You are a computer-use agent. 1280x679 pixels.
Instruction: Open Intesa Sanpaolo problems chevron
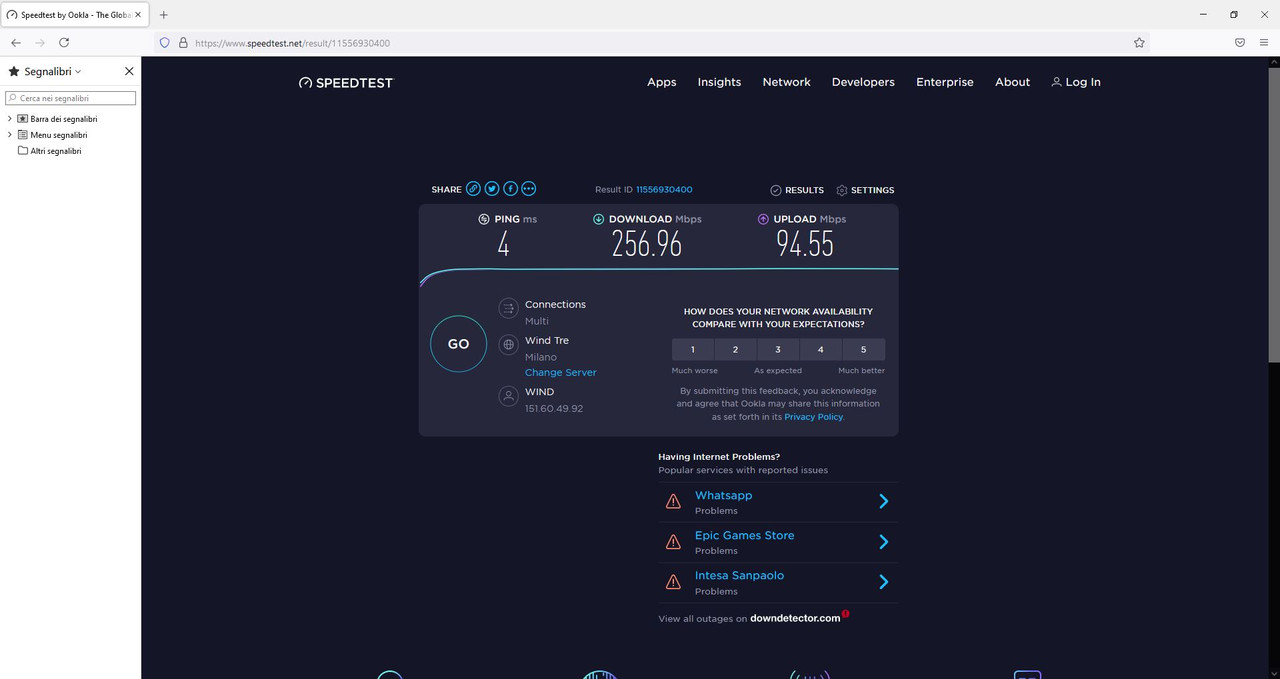coord(883,582)
